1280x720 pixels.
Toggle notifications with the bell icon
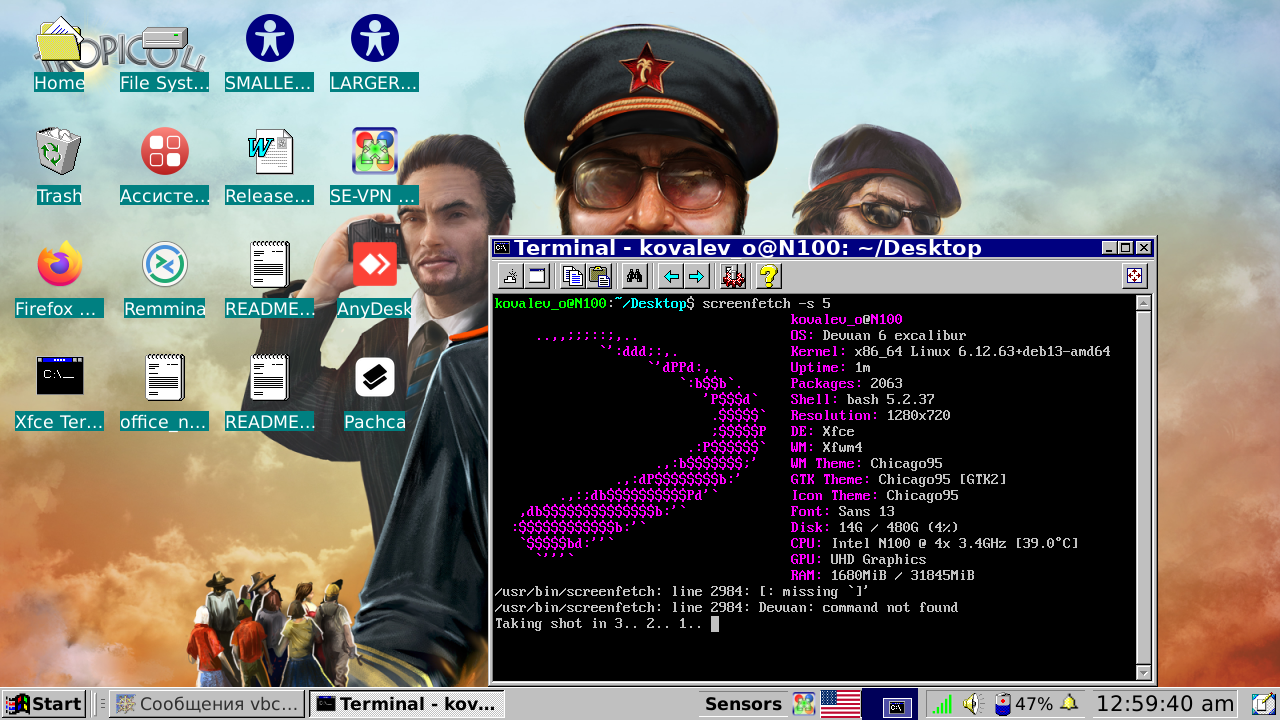point(1069,703)
